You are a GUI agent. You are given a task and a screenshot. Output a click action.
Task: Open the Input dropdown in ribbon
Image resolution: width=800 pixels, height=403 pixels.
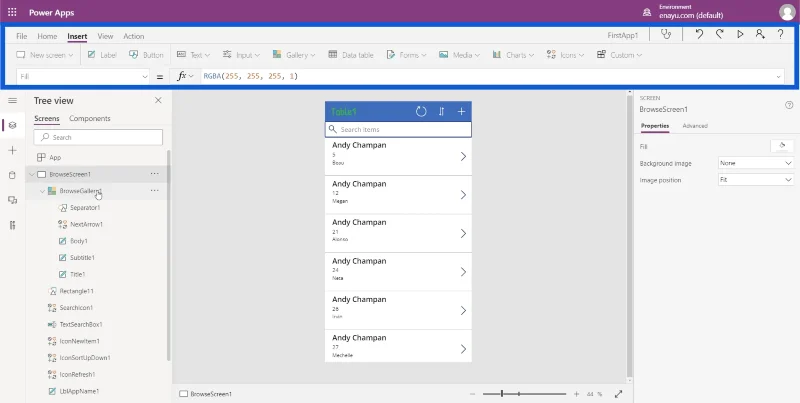coord(241,55)
